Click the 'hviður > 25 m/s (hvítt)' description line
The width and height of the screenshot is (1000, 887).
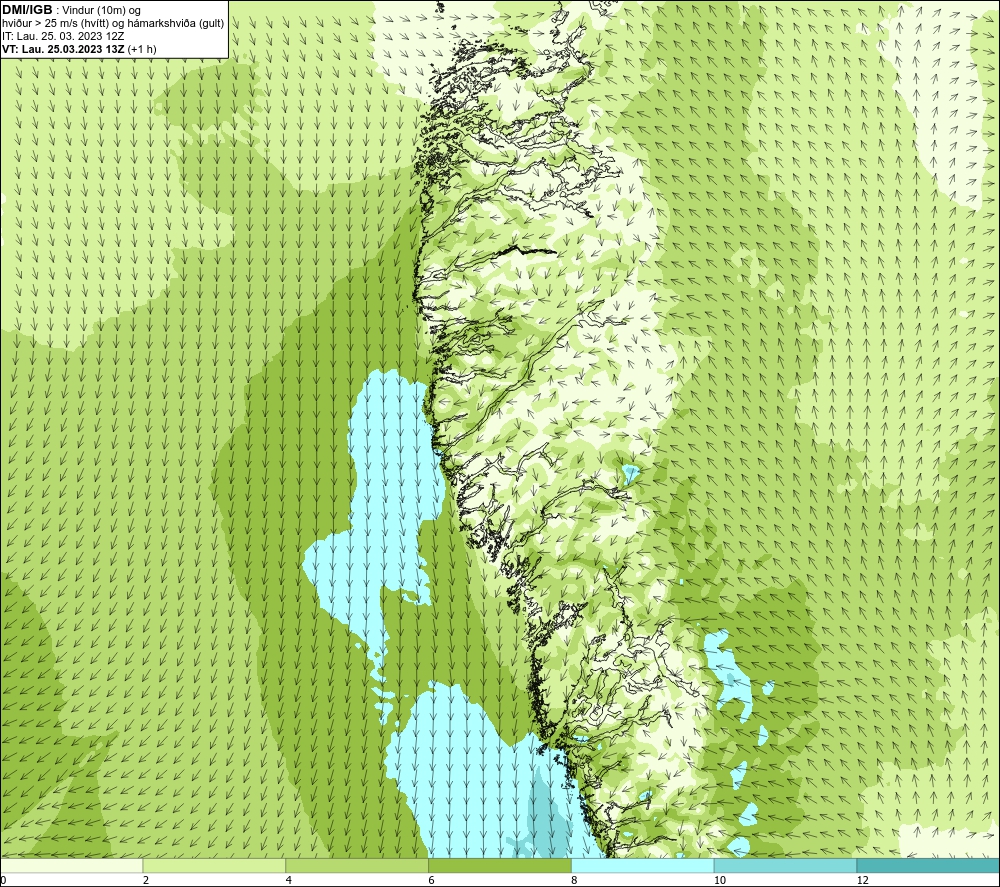113,24
